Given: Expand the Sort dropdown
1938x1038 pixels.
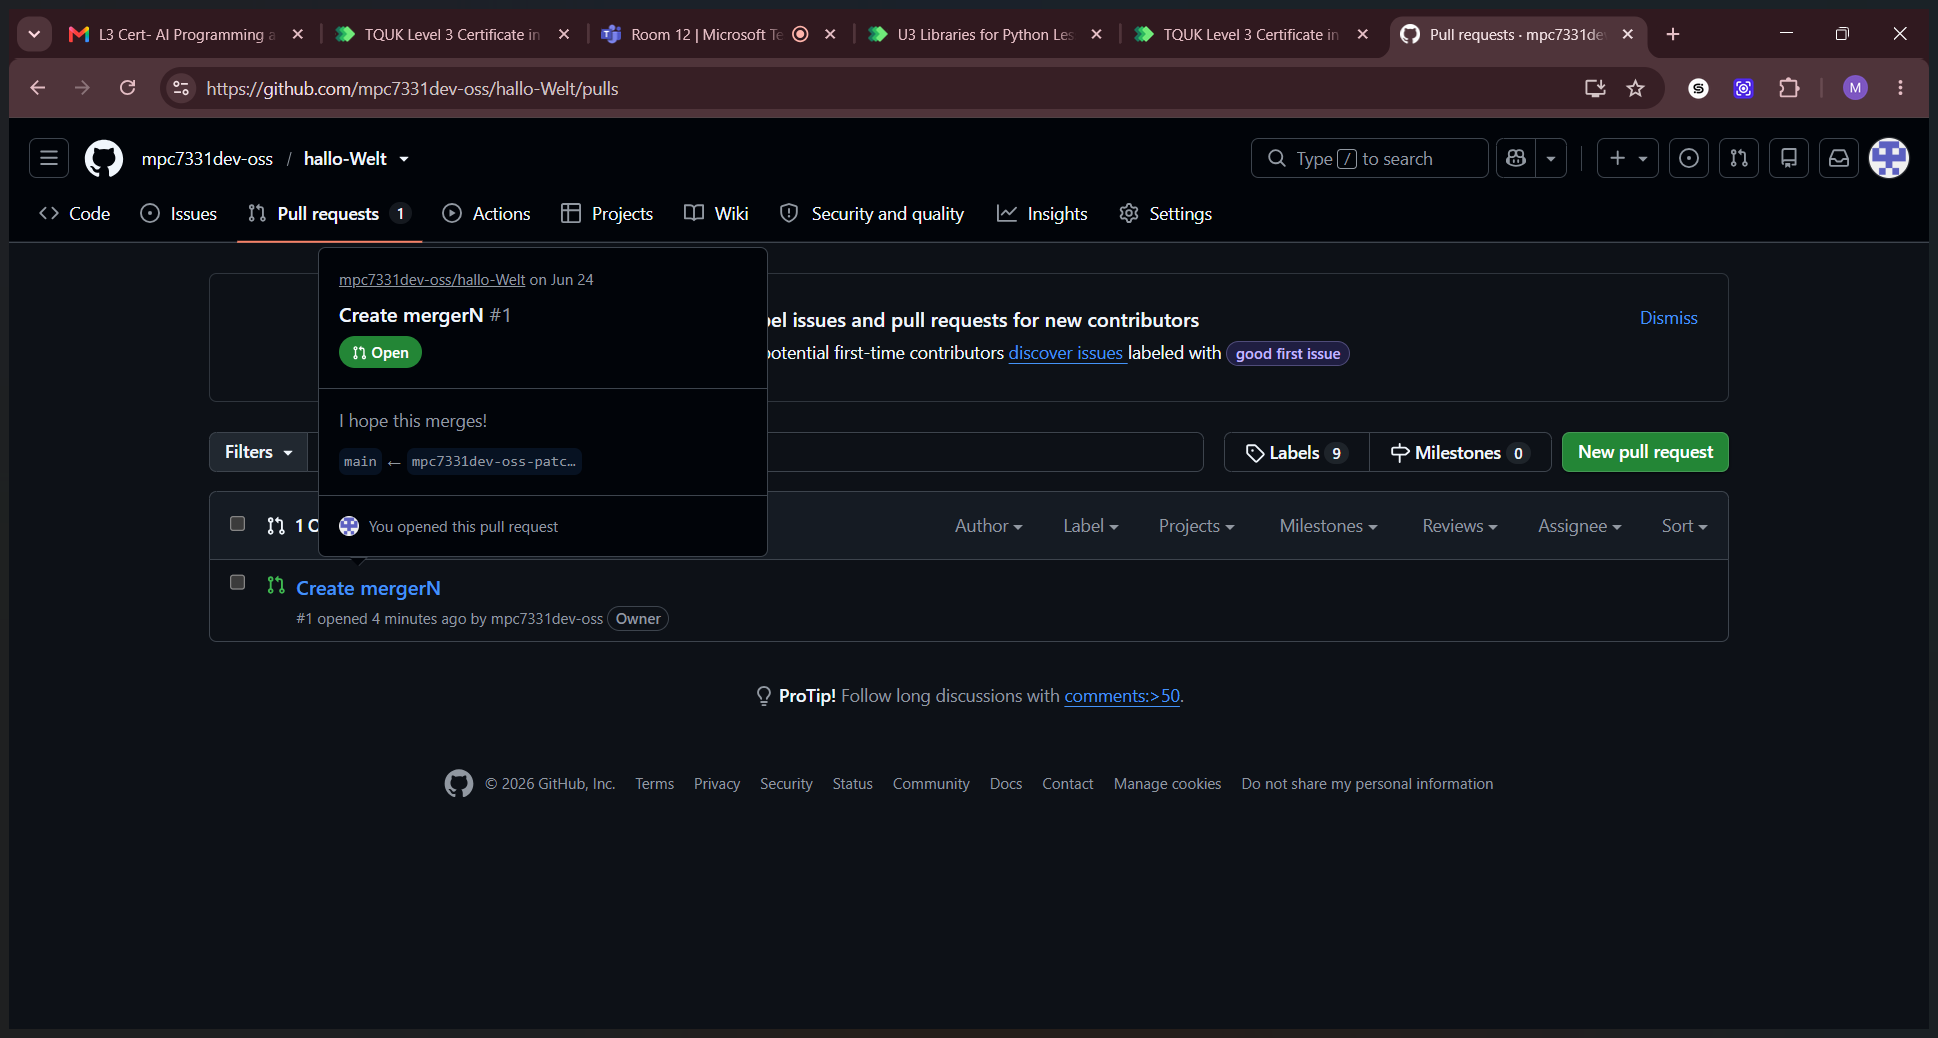Looking at the screenshot, I should click(x=1684, y=526).
